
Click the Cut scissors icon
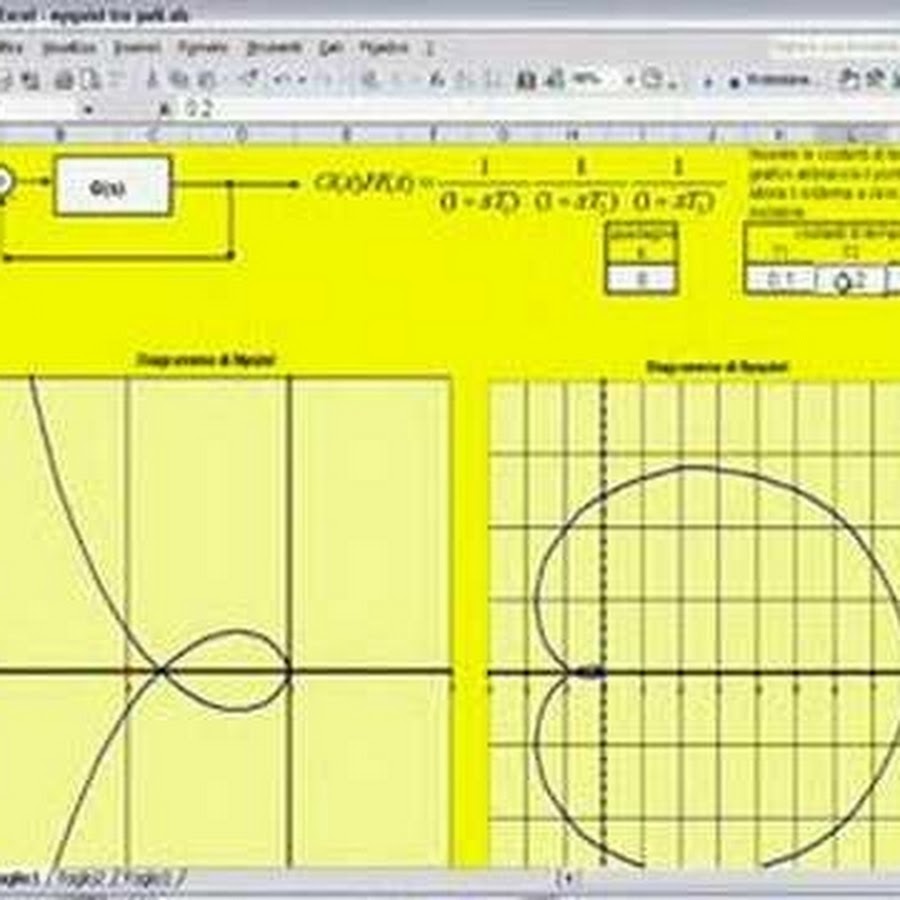[153, 79]
